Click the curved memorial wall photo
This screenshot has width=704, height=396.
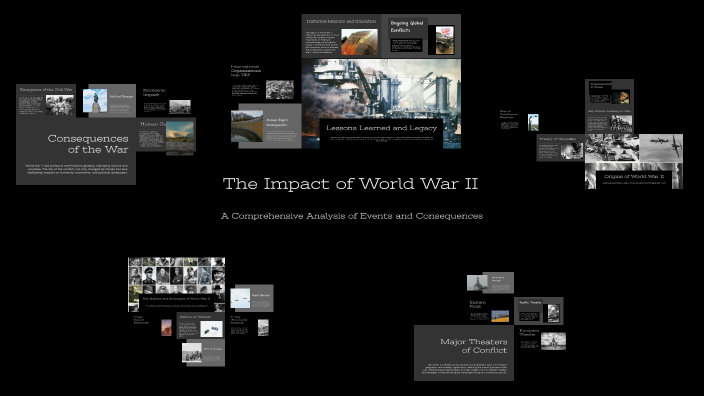pos(247,126)
